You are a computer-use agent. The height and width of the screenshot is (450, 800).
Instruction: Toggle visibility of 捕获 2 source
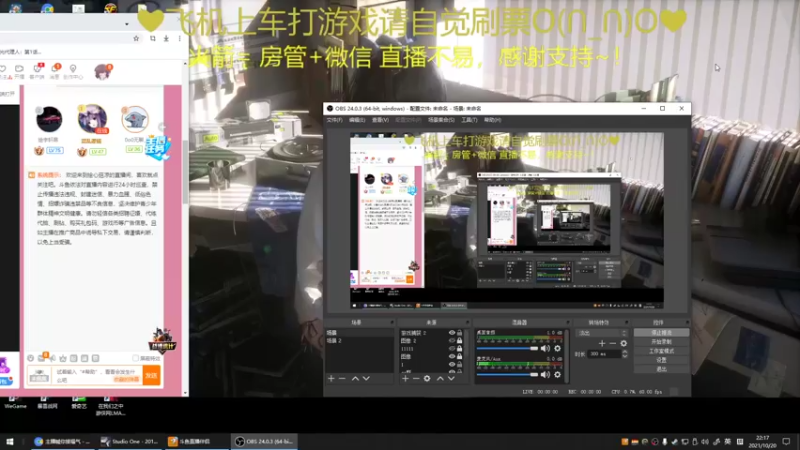(x=452, y=333)
